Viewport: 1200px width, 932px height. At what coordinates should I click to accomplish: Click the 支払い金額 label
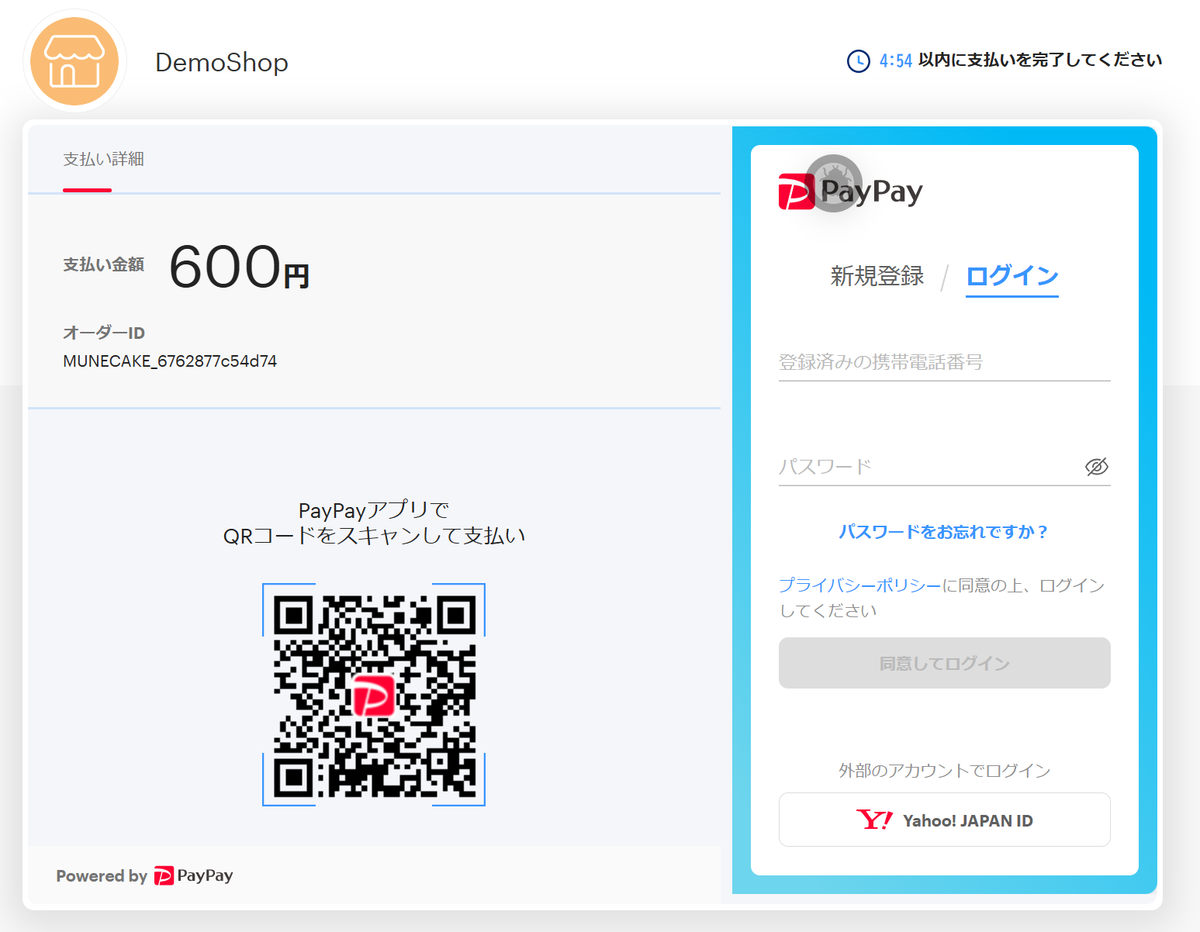coord(104,265)
